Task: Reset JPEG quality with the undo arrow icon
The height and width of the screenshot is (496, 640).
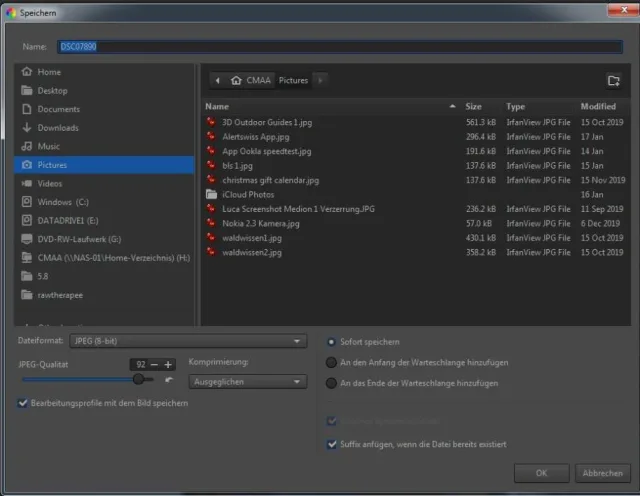Action: coord(168,380)
